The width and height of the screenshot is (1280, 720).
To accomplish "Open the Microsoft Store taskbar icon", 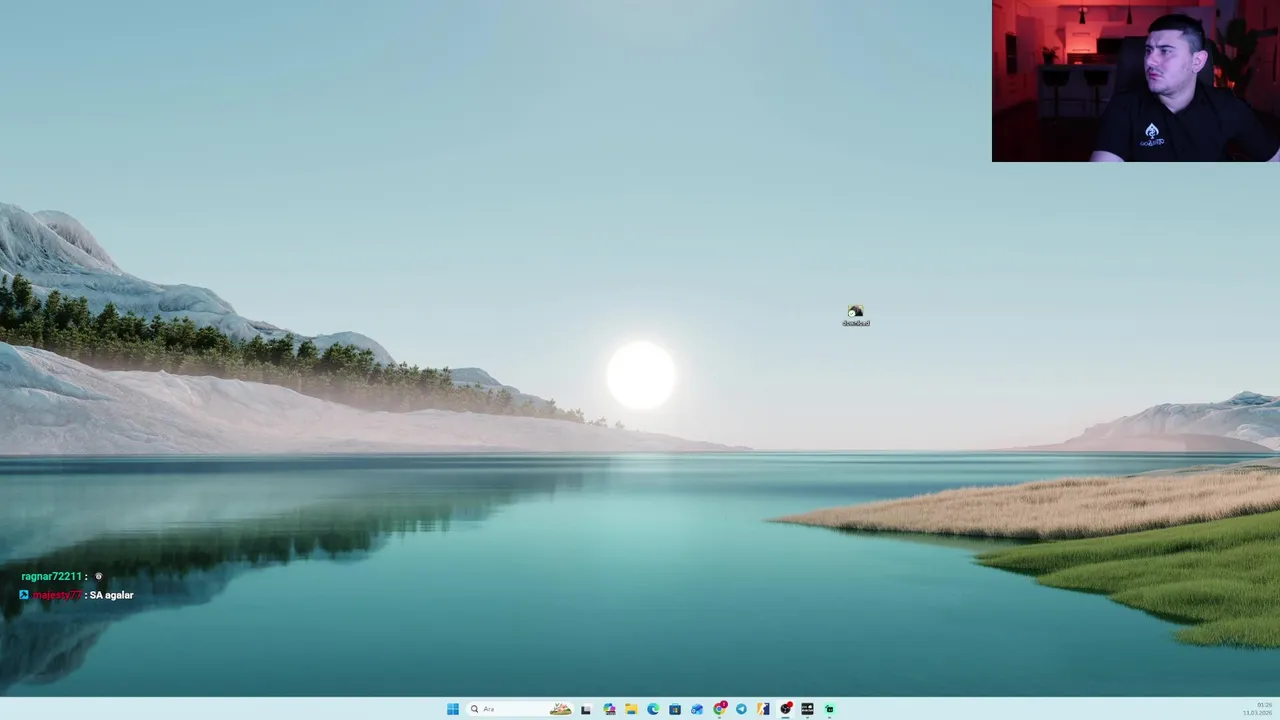I will (675, 709).
